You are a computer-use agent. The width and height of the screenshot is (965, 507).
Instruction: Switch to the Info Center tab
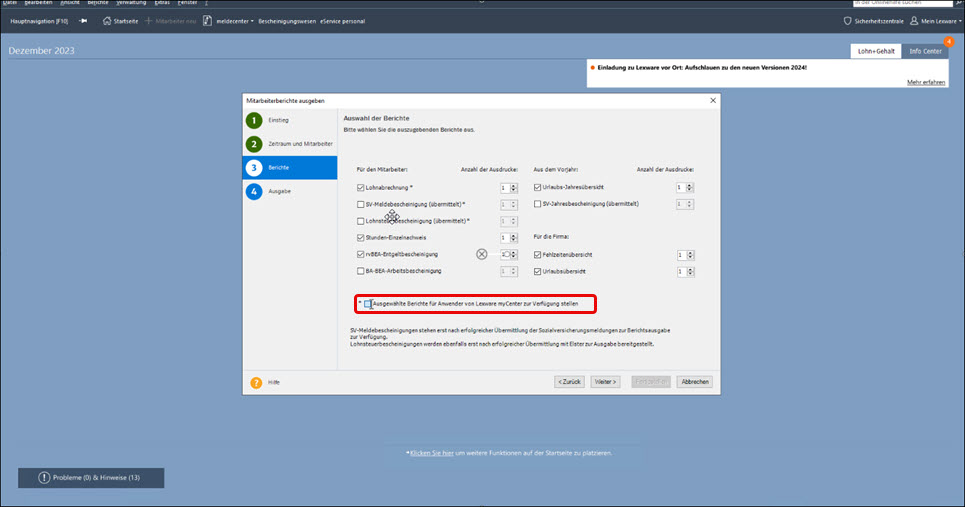click(x=924, y=51)
